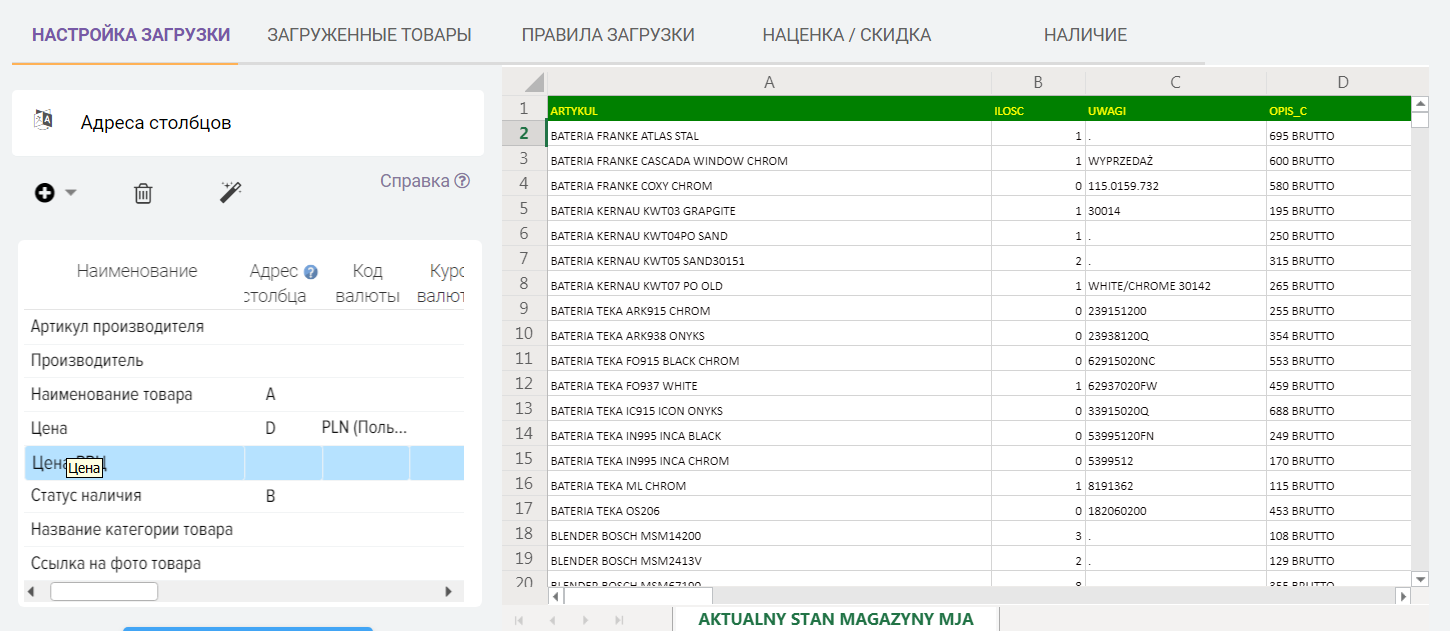Click the right arrow of the settings table scrollbar
The height and width of the screenshot is (631, 1450).
point(448,592)
